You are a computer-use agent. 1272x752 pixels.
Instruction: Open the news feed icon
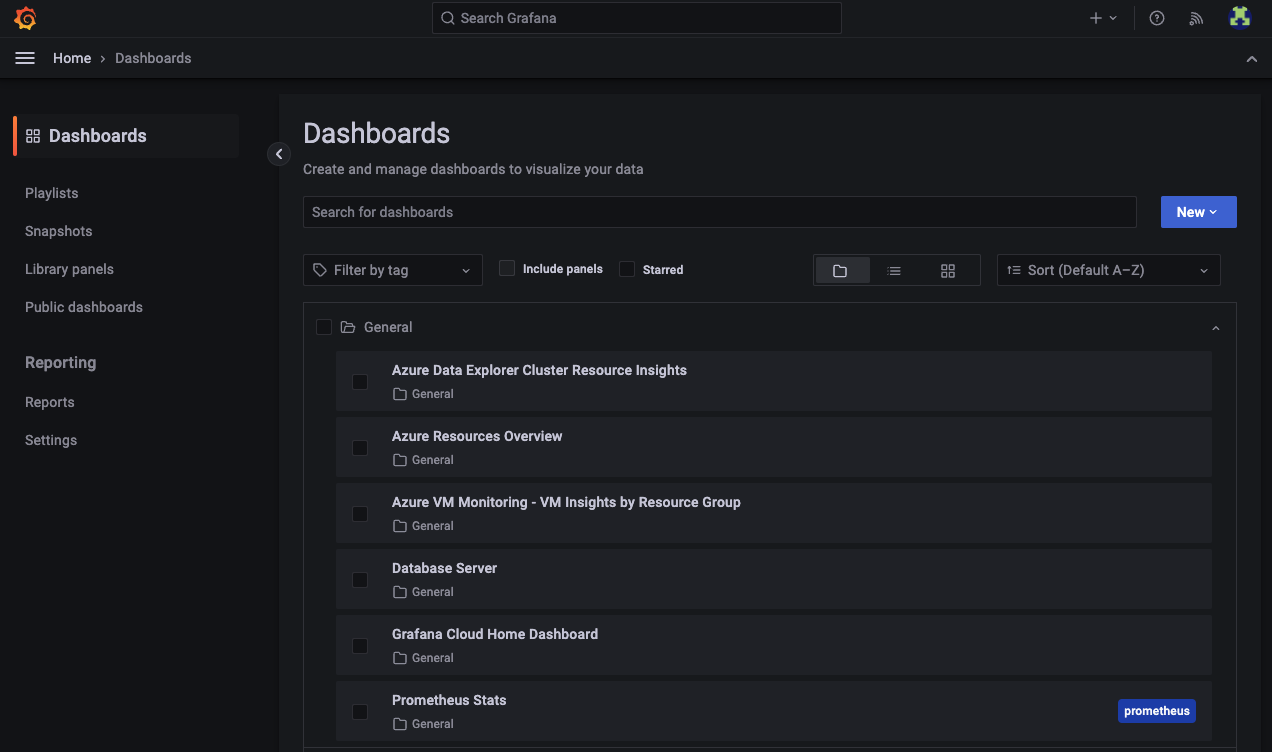[x=1196, y=17]
